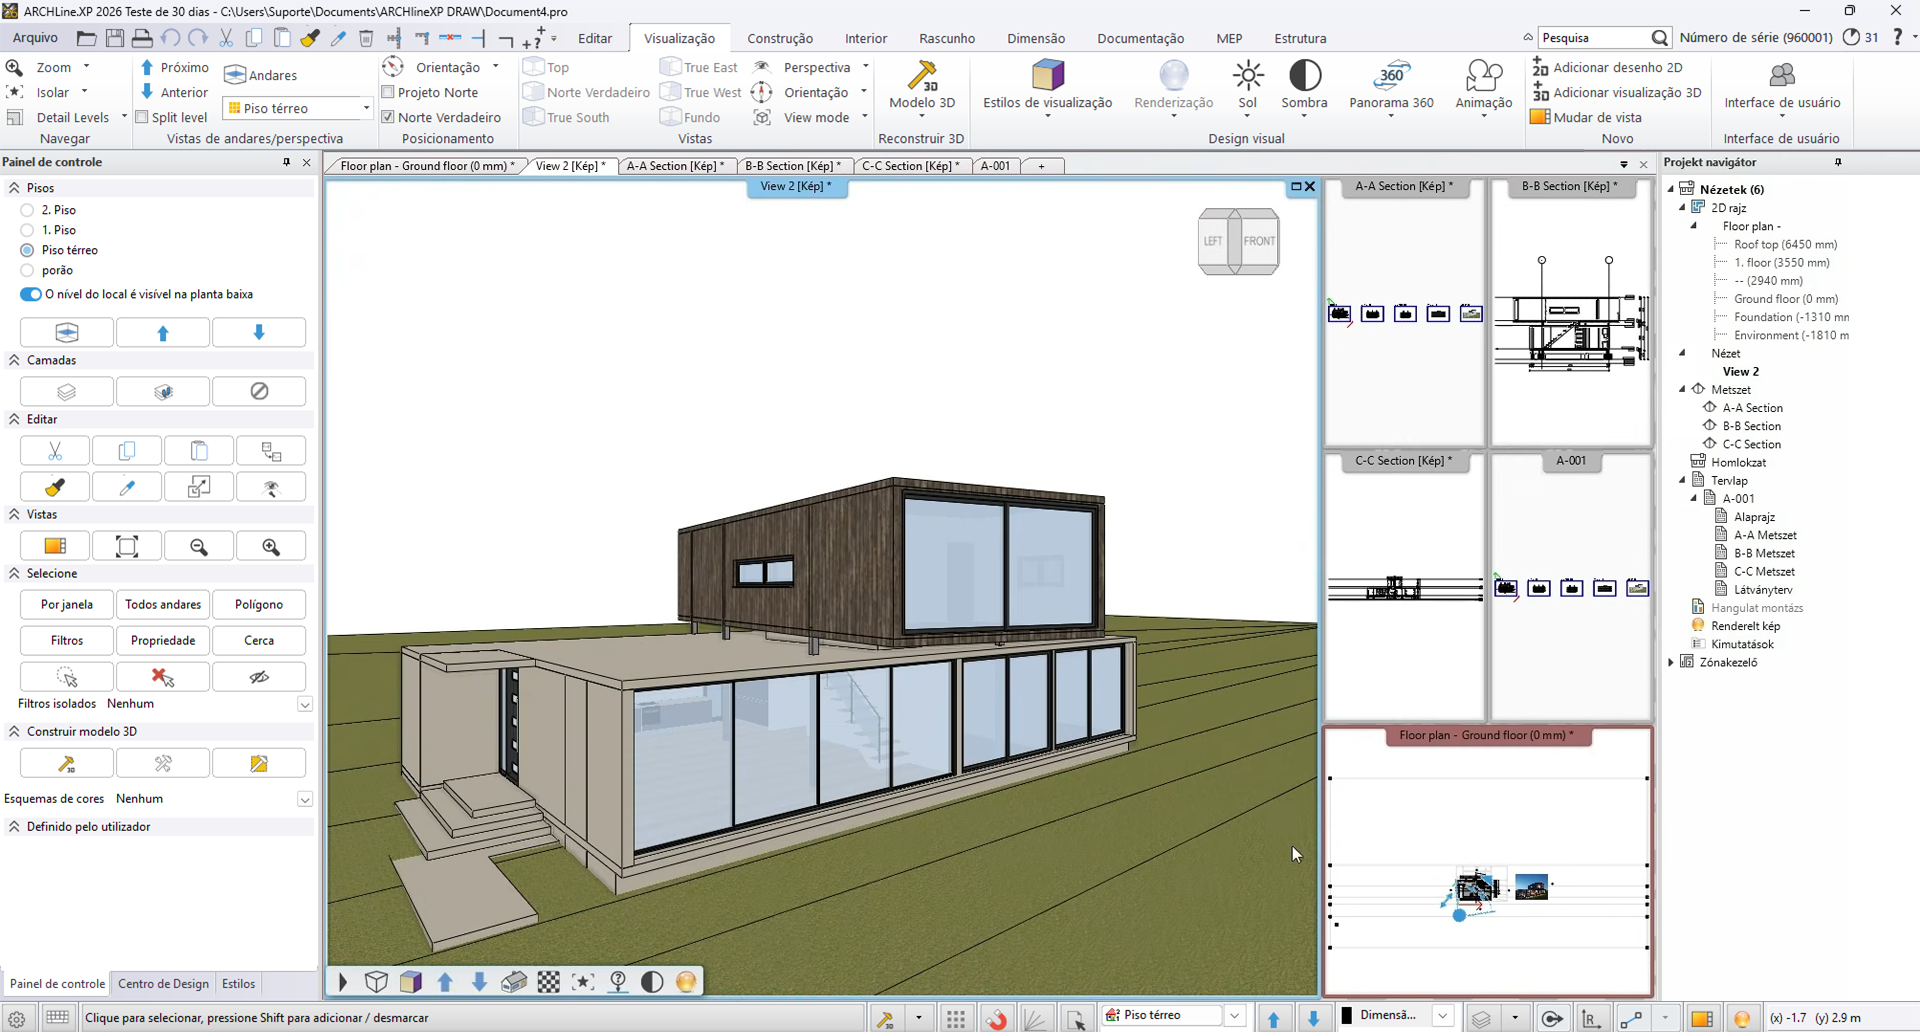
Task: Click the yellow view icon in Vistas panel
Action: (x=55, y=546)
